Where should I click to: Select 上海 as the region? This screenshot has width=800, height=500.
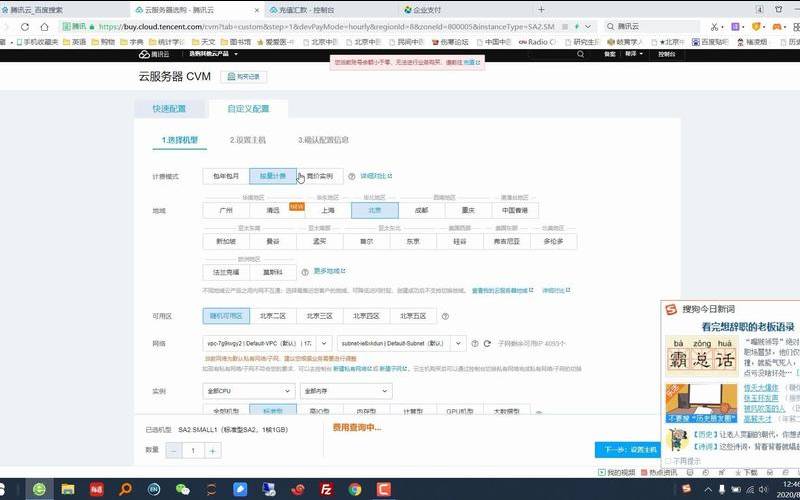[x=327, y=211]
